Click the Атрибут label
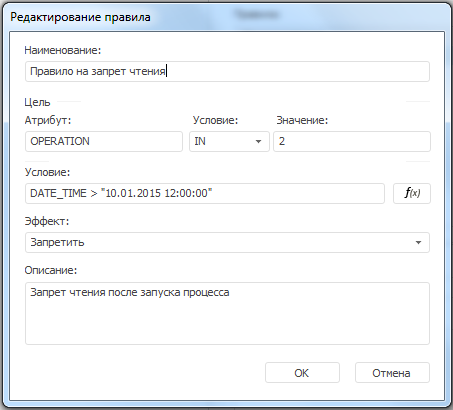The image size is (453, 410). click(x=48, y=120)
